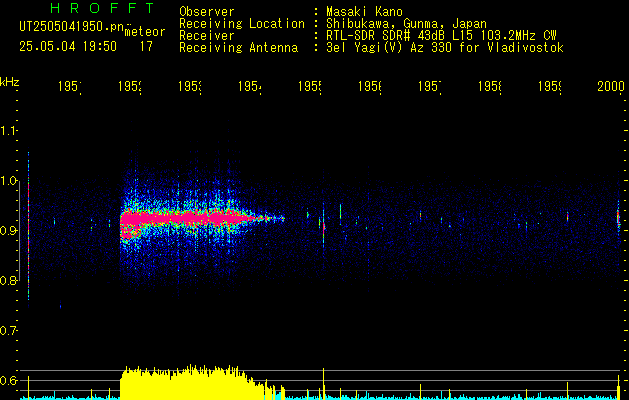Click the 'Receiver' label

pyautogui.click(x=207, y=36)
